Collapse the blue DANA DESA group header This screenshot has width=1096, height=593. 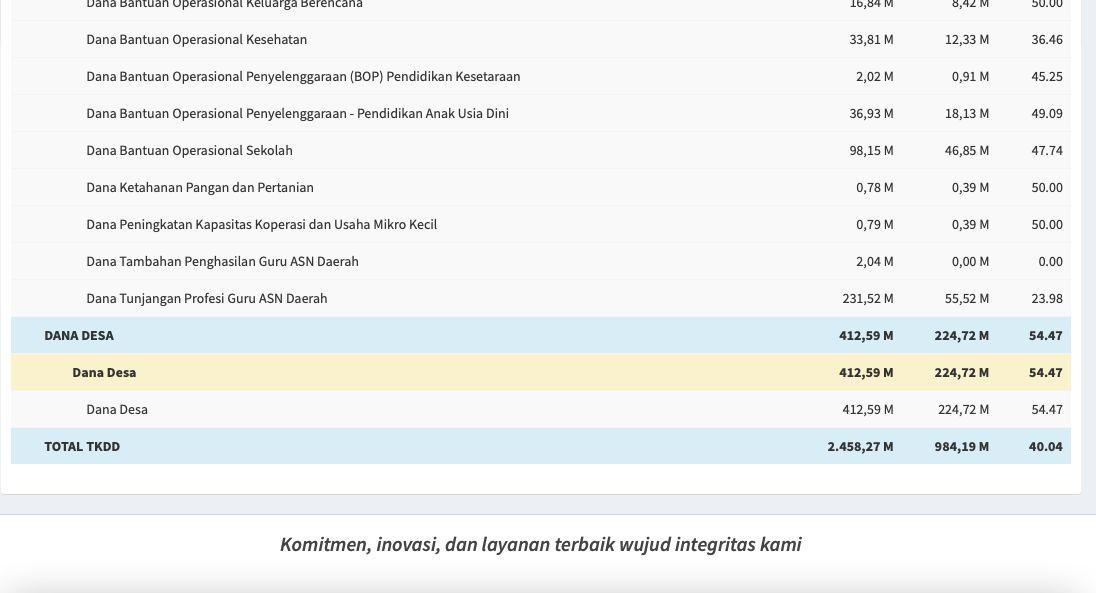79,336
